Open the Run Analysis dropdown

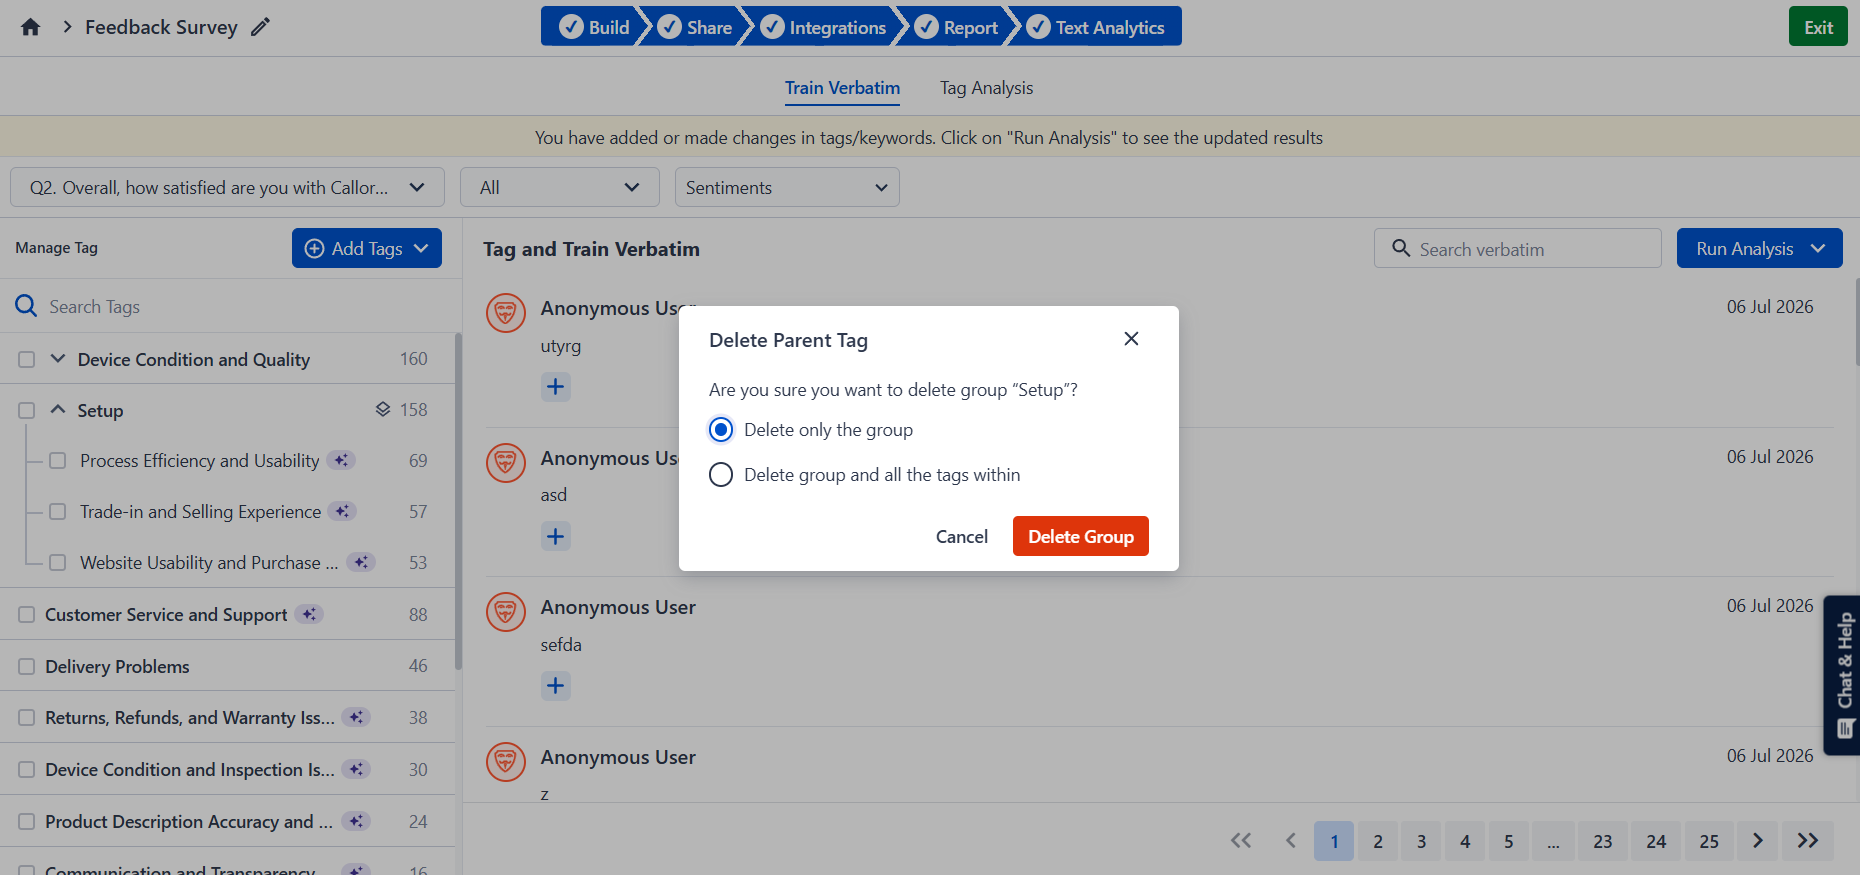click(x=1760, y=248)
